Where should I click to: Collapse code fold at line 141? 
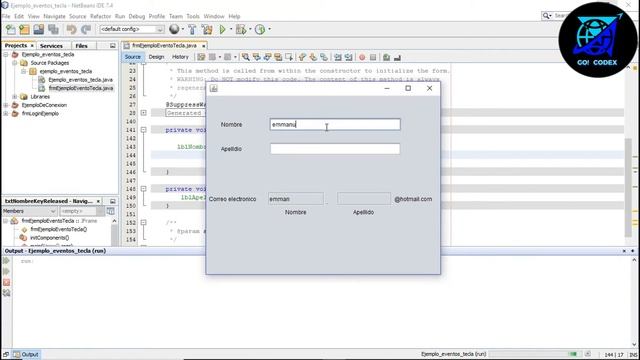[x=144, y=130]
